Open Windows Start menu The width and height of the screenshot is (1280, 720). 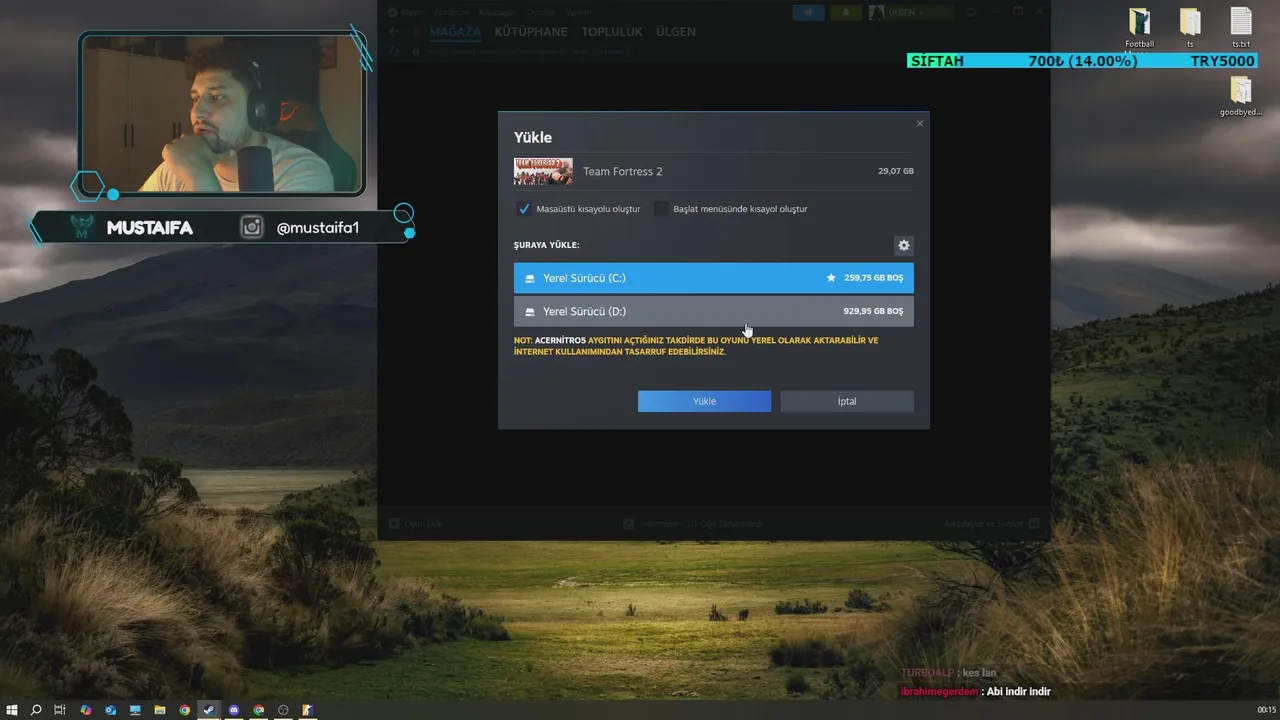click(x=12, y=710)
